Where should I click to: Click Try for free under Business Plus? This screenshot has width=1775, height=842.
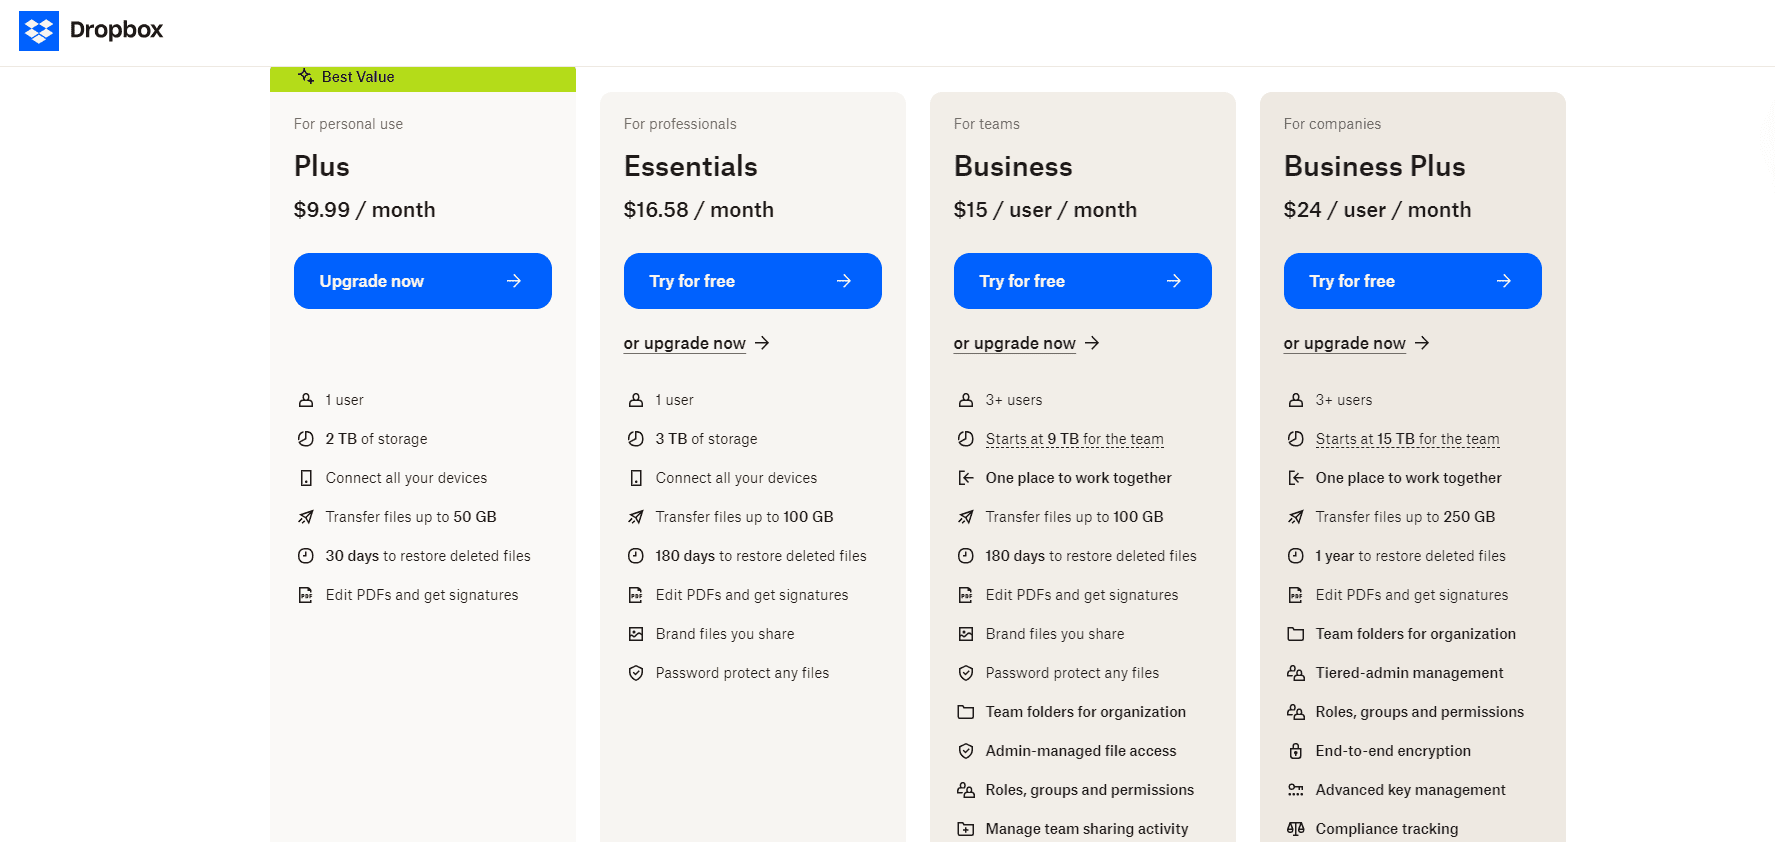1413,281
